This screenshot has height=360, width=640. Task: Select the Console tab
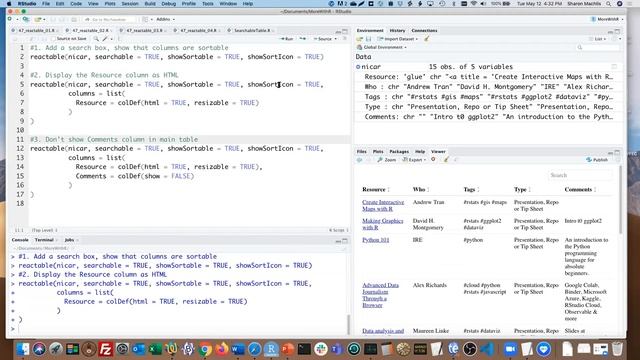point(20,240)
